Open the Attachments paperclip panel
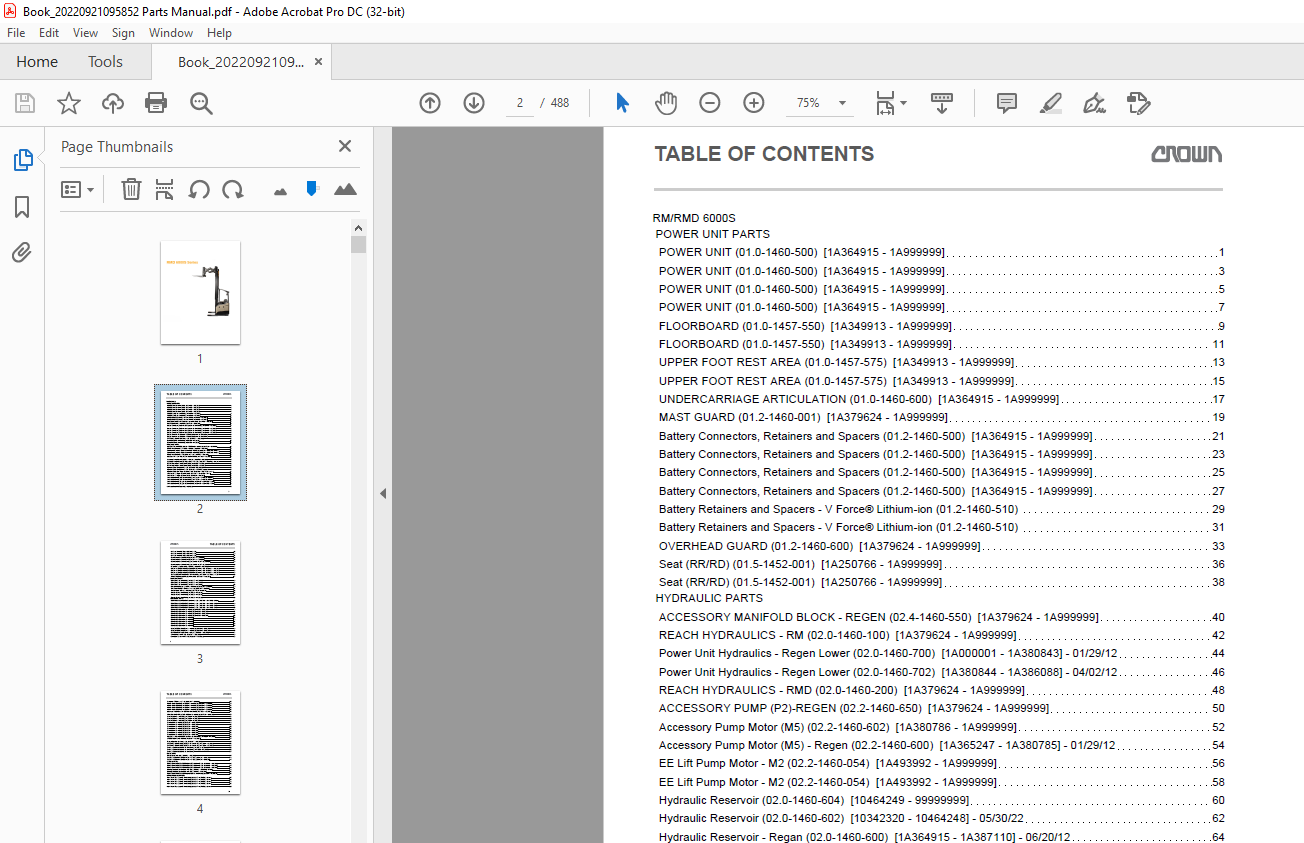Image resolution: width=1304 pixels, height=843 pixels. [22, 252]
